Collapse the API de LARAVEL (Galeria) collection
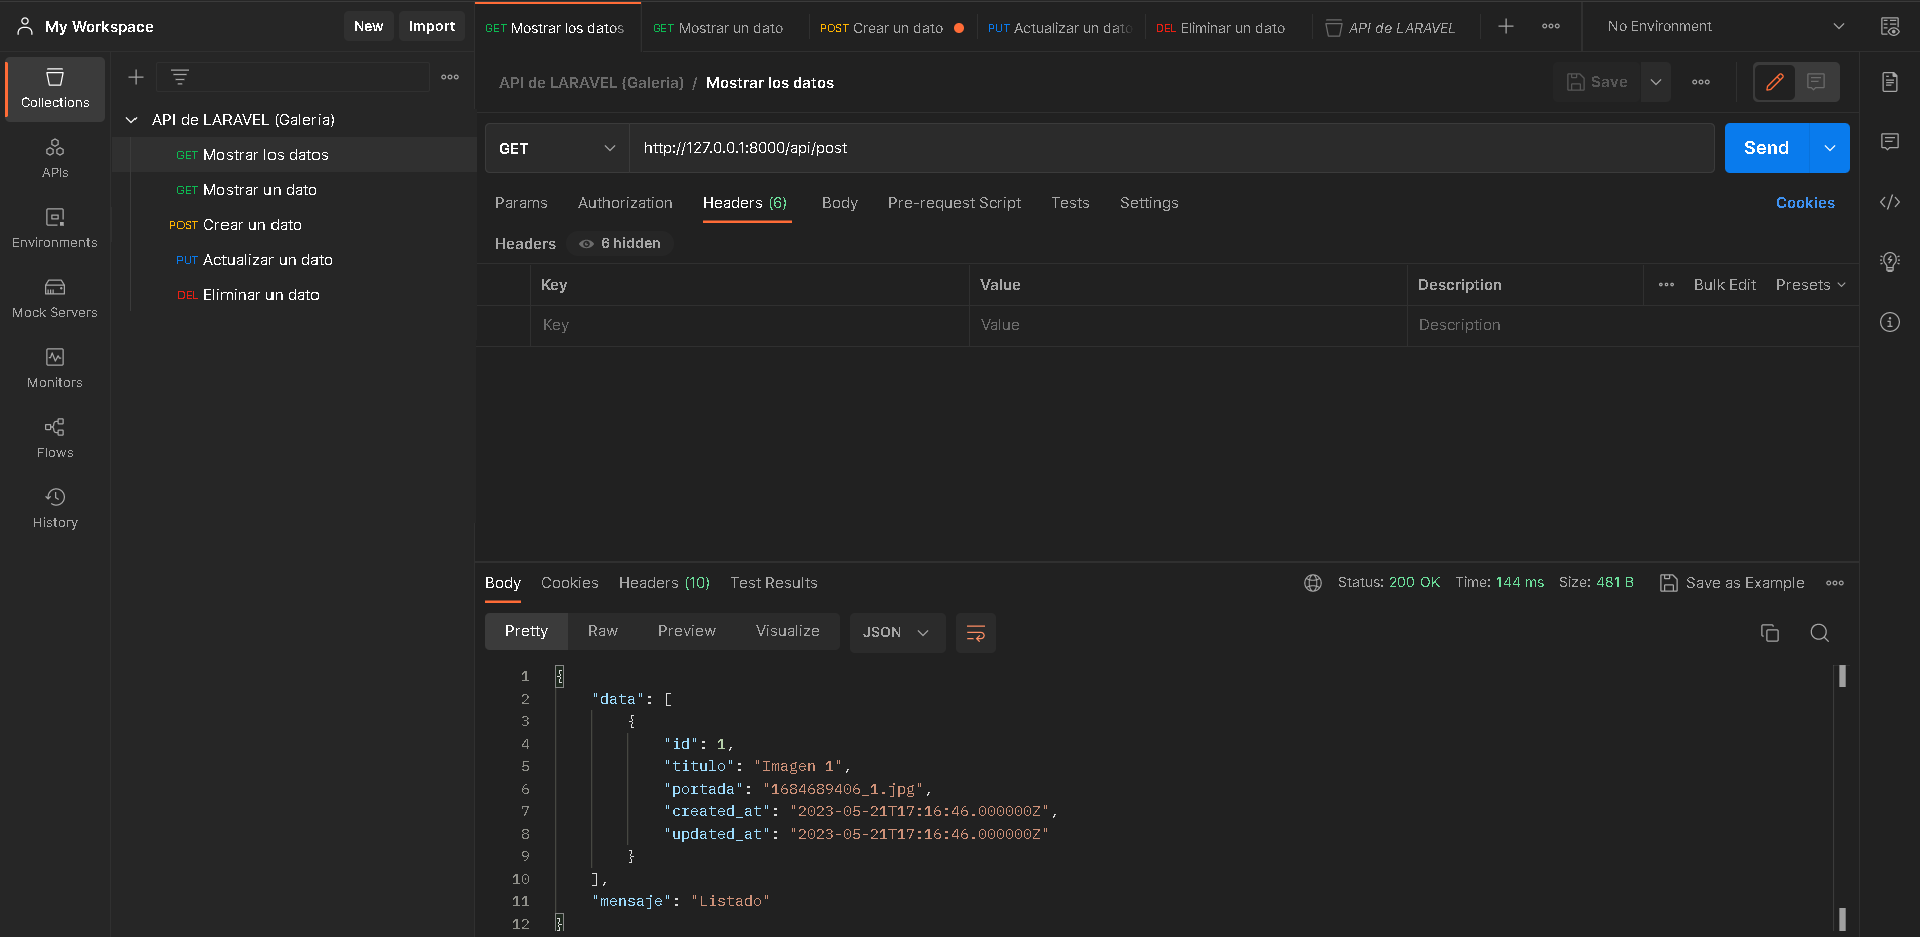1920x937 pixels. tap(131, 120)
